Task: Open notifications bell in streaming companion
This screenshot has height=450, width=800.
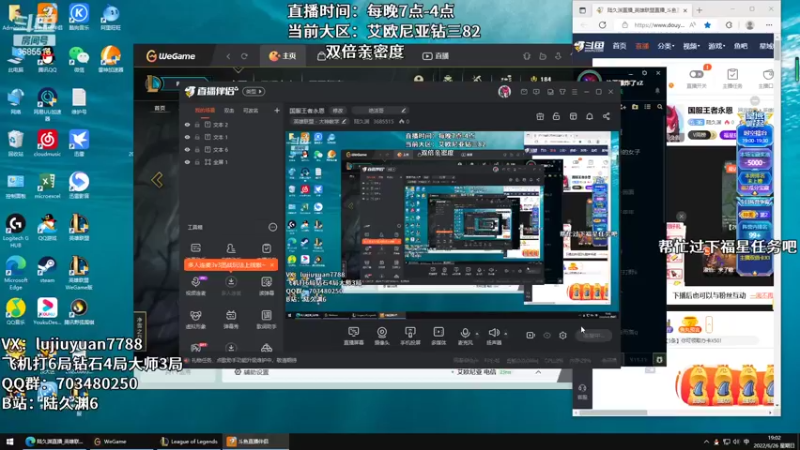Action: 589,117
